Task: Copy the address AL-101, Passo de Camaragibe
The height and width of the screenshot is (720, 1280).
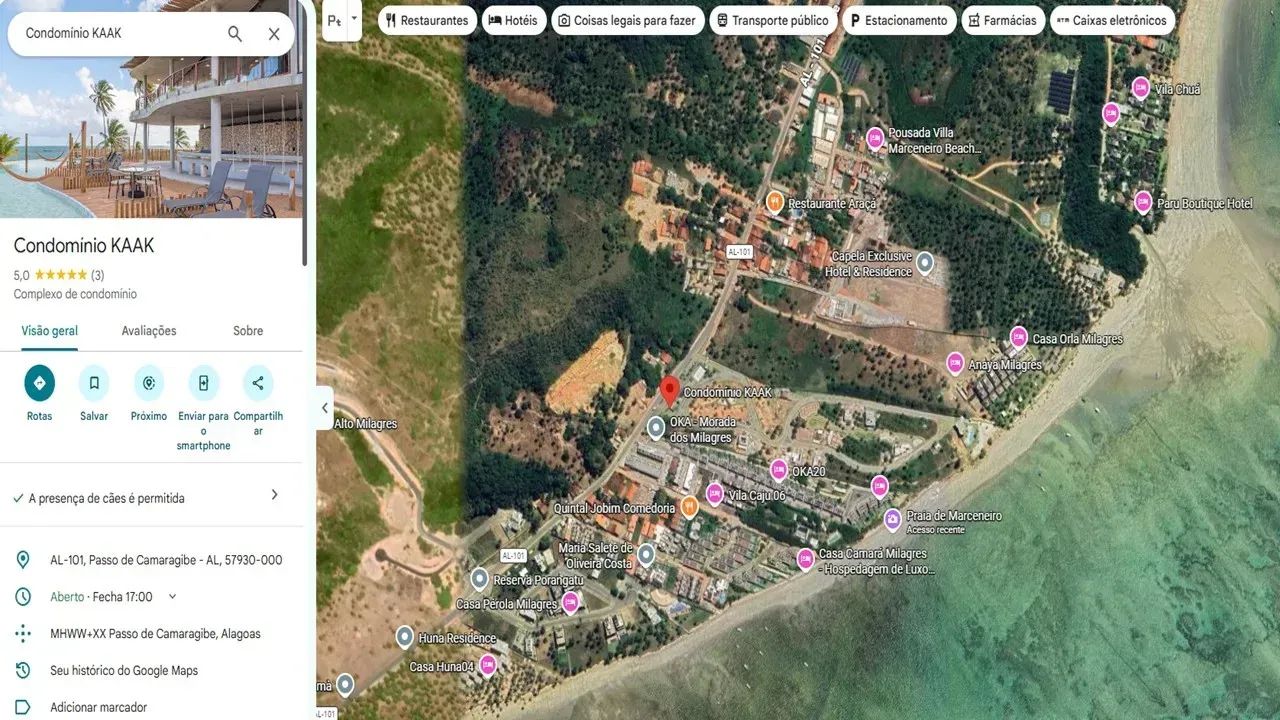Action: [x=151, y=560]
